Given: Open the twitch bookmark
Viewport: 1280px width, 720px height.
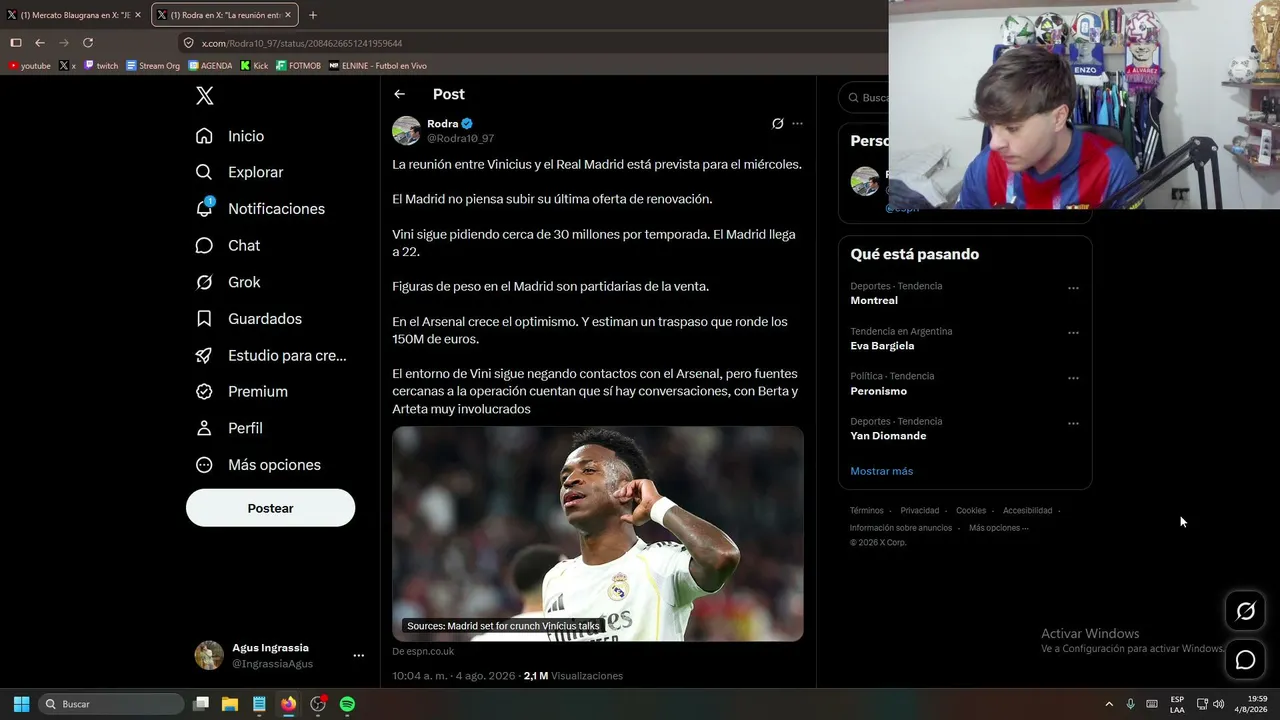Looking at the screenshot, I should point(101,66).
